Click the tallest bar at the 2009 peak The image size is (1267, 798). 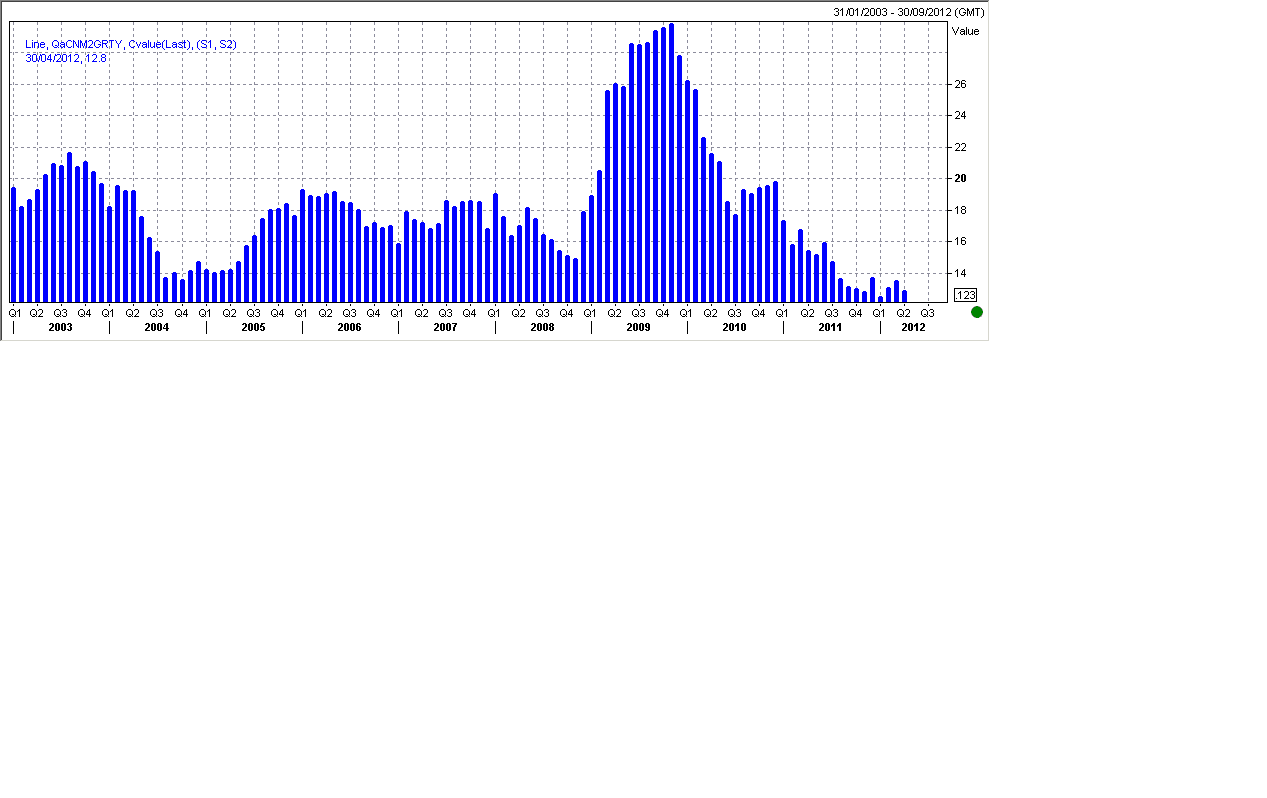point(670,160)
